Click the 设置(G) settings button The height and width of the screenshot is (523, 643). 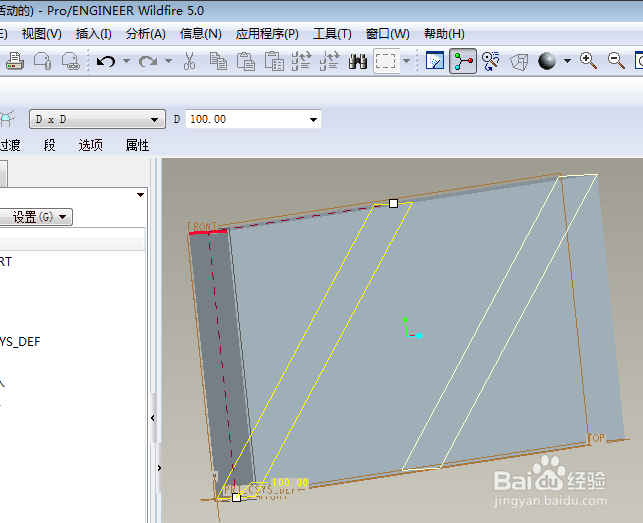pyautogui.click(x=36, y=217)
